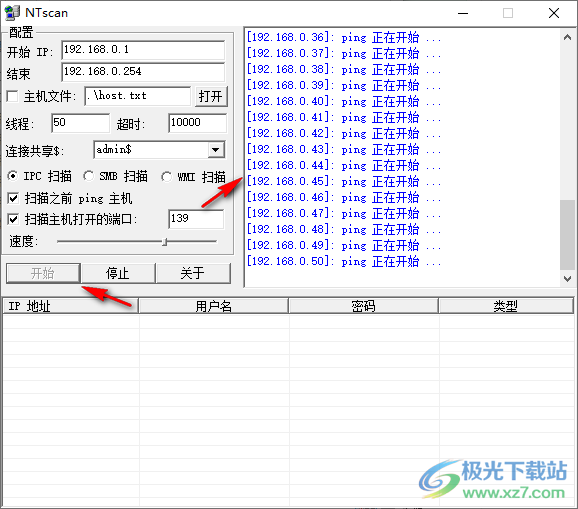Click log line [192.168.0.45]

(344, 181)
